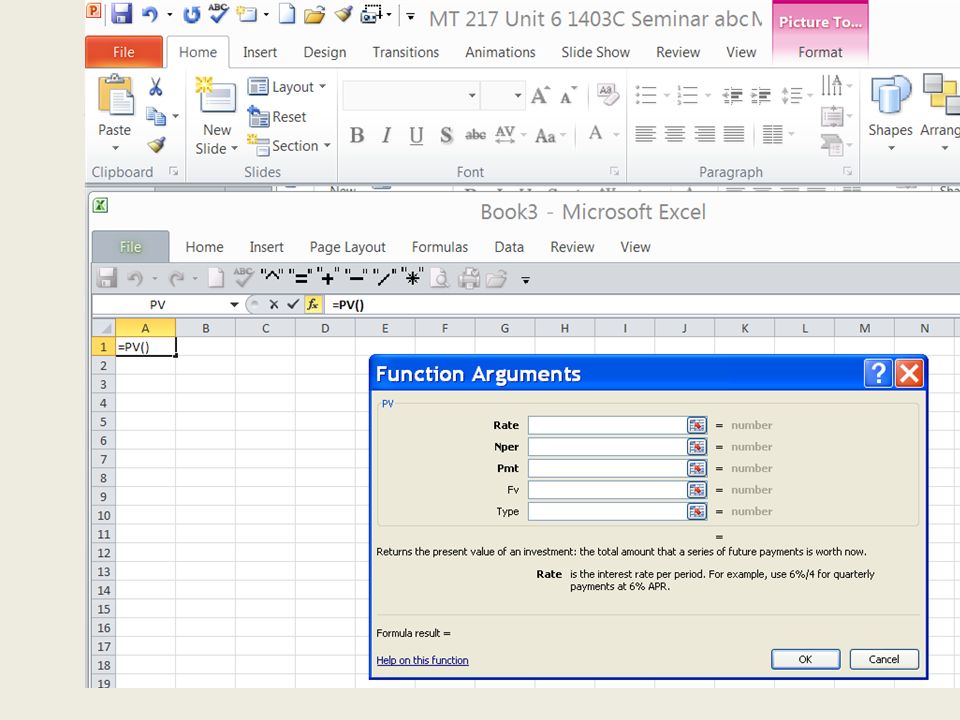This screenshot has height=720, width=960.
Task: Click PowerPoint Open folder icon
Action: (314, 14)
